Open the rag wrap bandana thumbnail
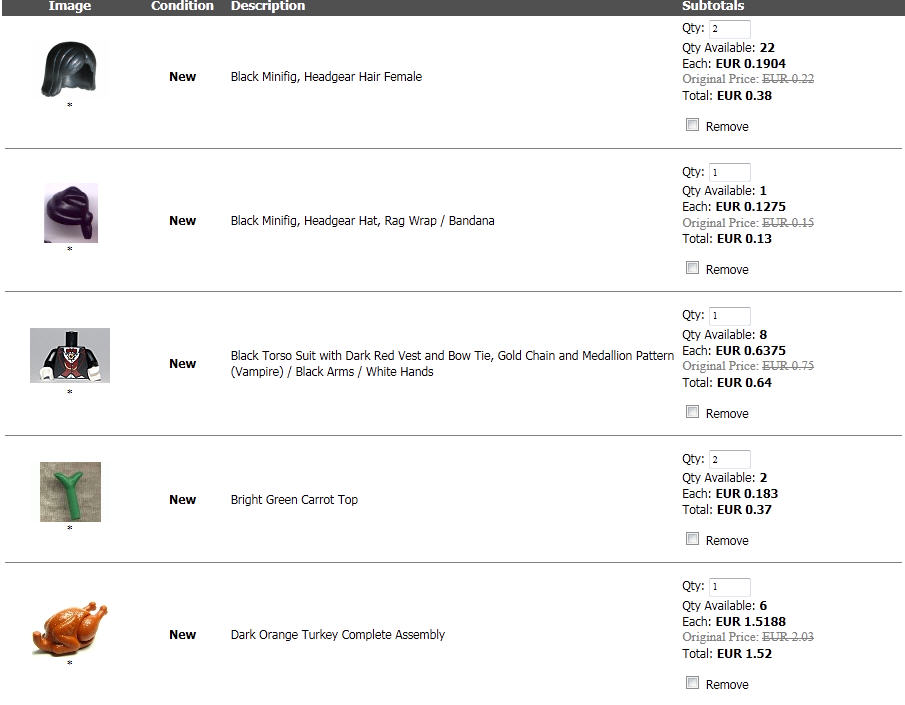This screenshot has height=705, width=905. [x=70, y=213]
